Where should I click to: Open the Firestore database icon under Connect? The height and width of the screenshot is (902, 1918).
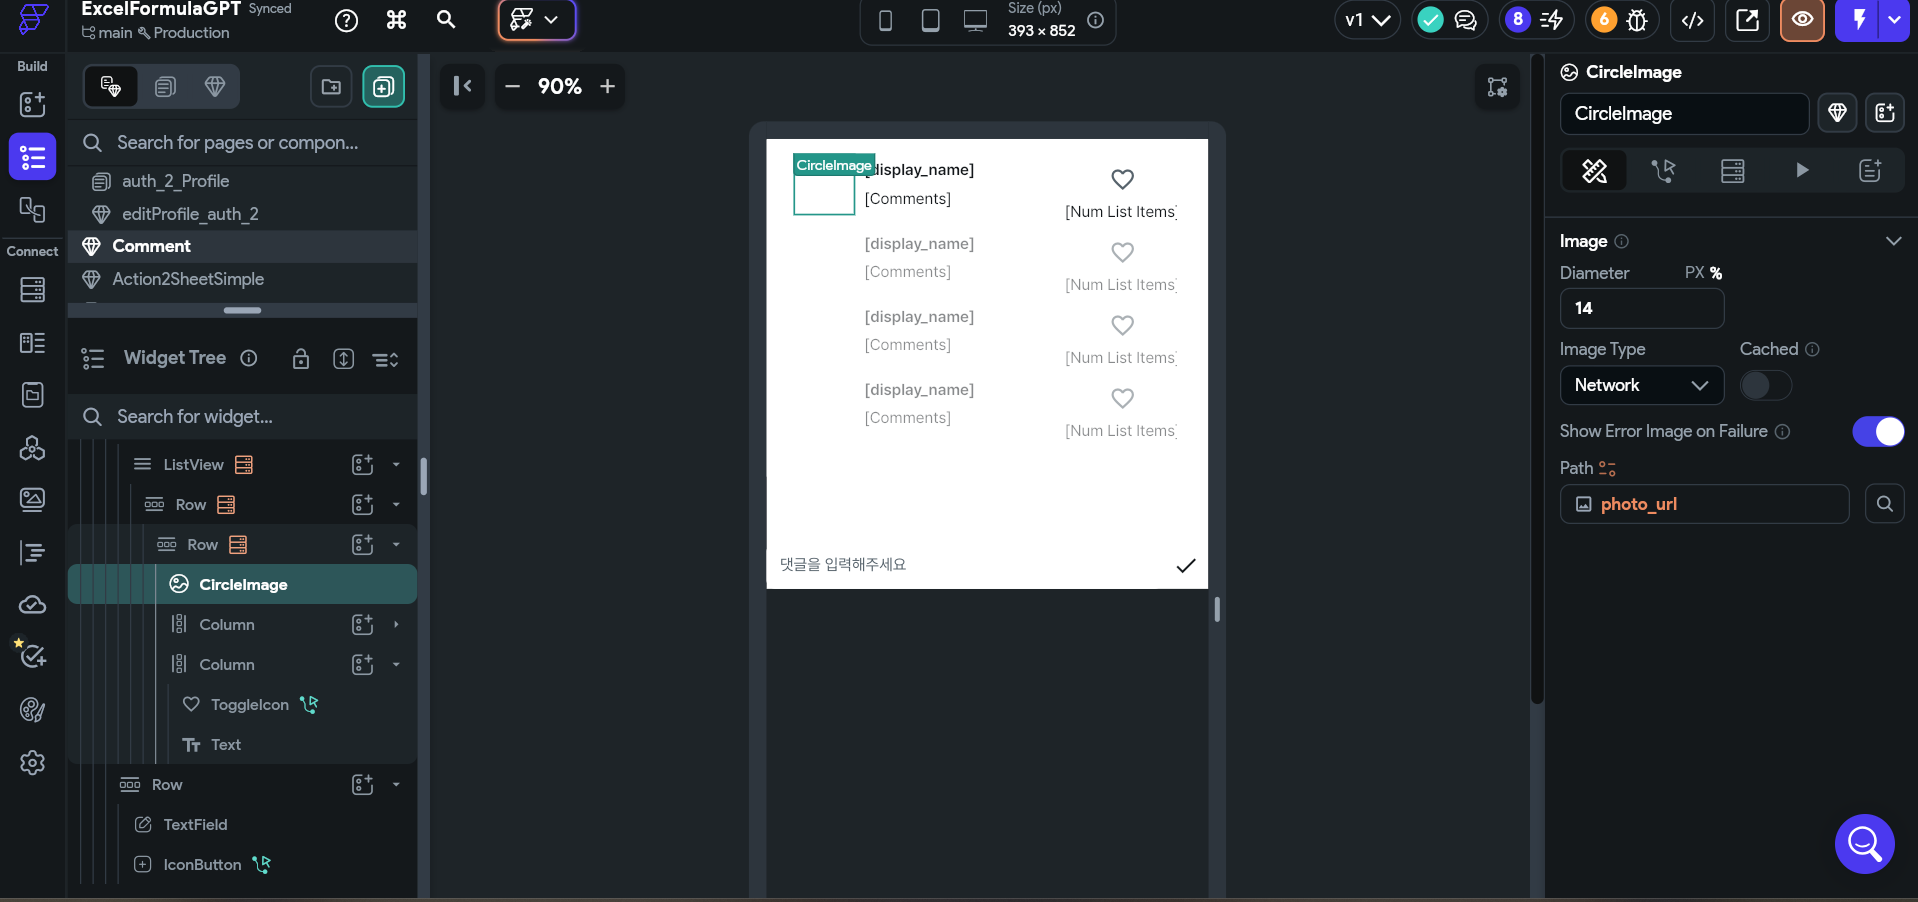coord(32,289)
